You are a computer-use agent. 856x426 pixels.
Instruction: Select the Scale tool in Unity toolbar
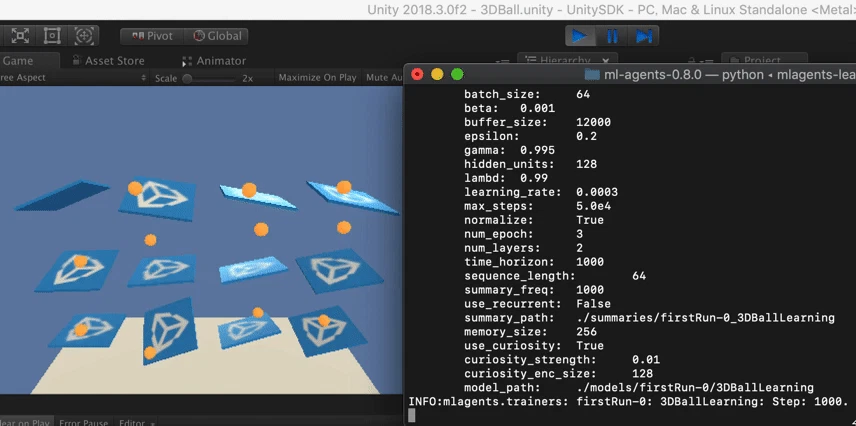click(x=20, y=36)
